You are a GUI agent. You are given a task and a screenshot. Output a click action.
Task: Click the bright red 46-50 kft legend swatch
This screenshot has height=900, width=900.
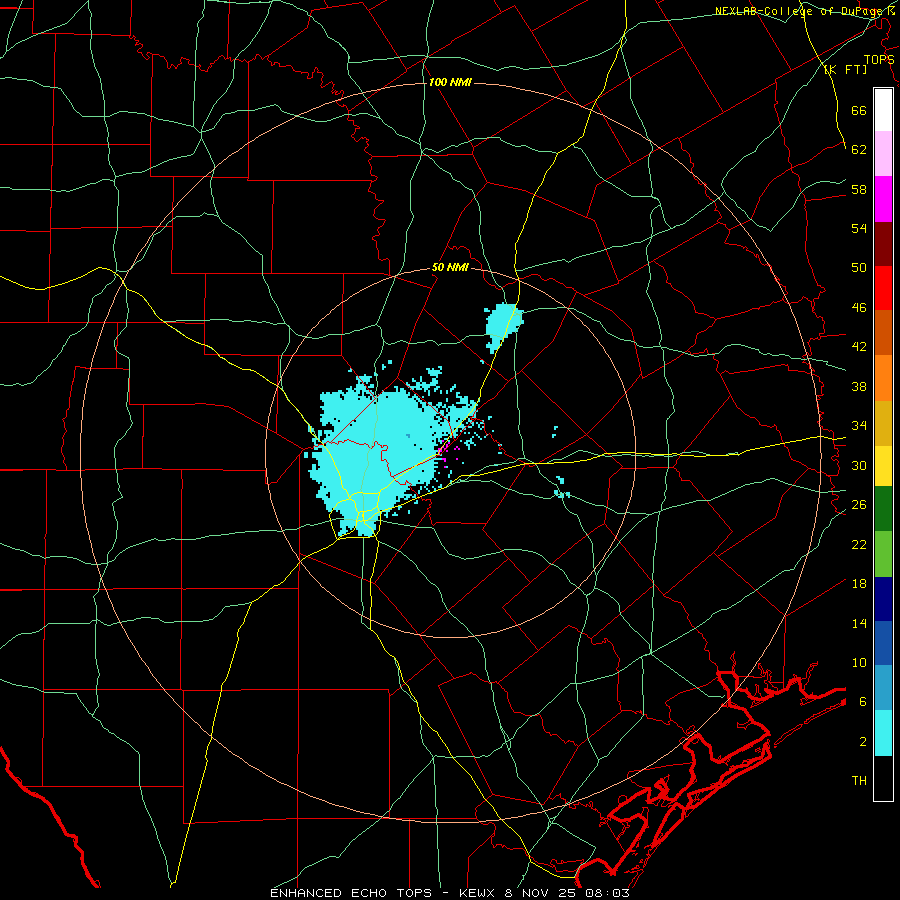click(883, 288)
